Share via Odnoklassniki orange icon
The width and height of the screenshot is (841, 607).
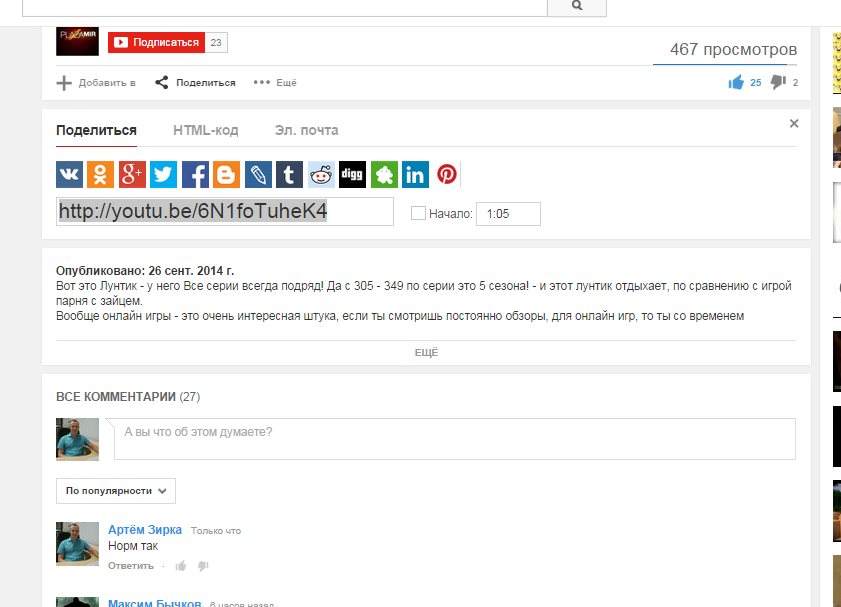[x=100, y=174]
